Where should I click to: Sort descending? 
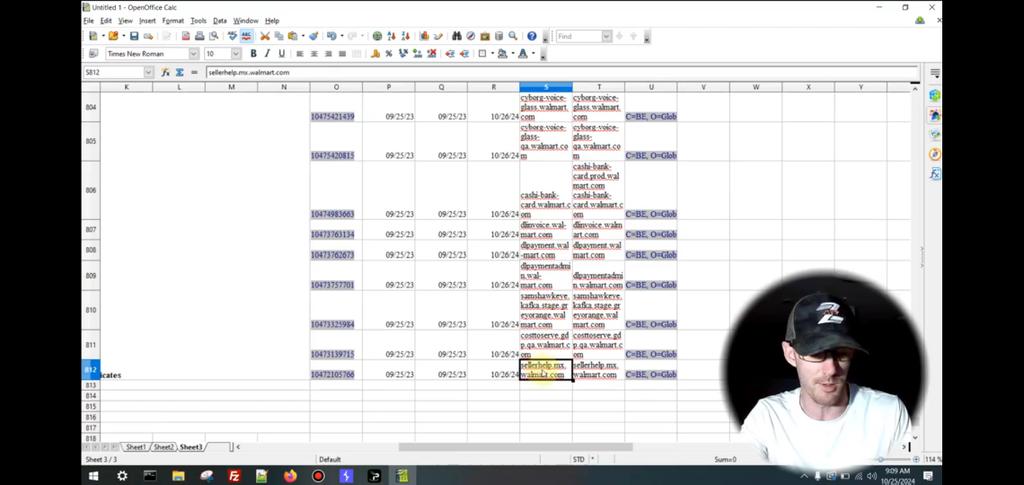(406, 37)
